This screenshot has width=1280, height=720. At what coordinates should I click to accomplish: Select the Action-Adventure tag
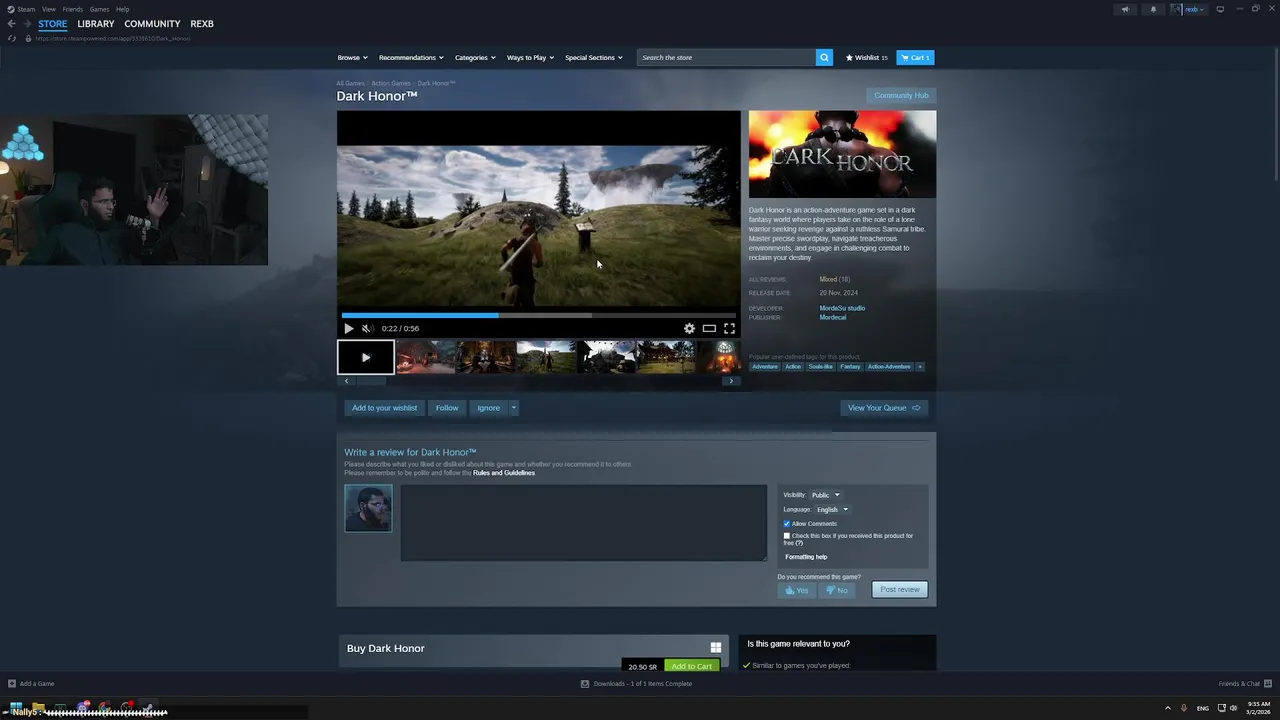(889, 367)
